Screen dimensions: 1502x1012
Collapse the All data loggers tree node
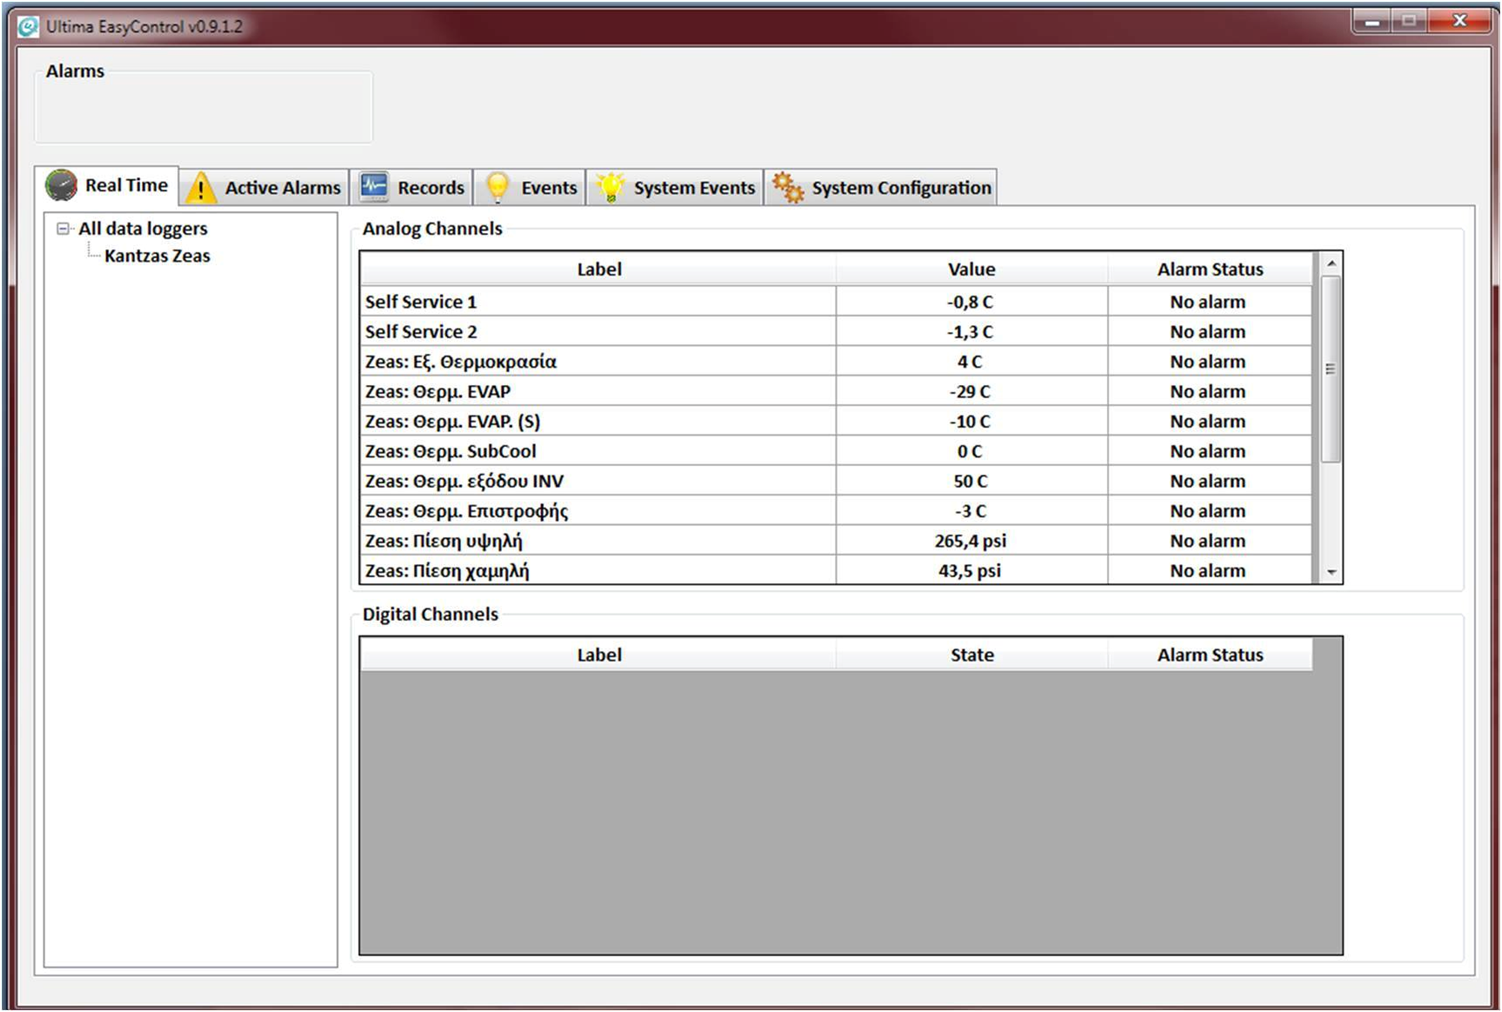point(63,229)
